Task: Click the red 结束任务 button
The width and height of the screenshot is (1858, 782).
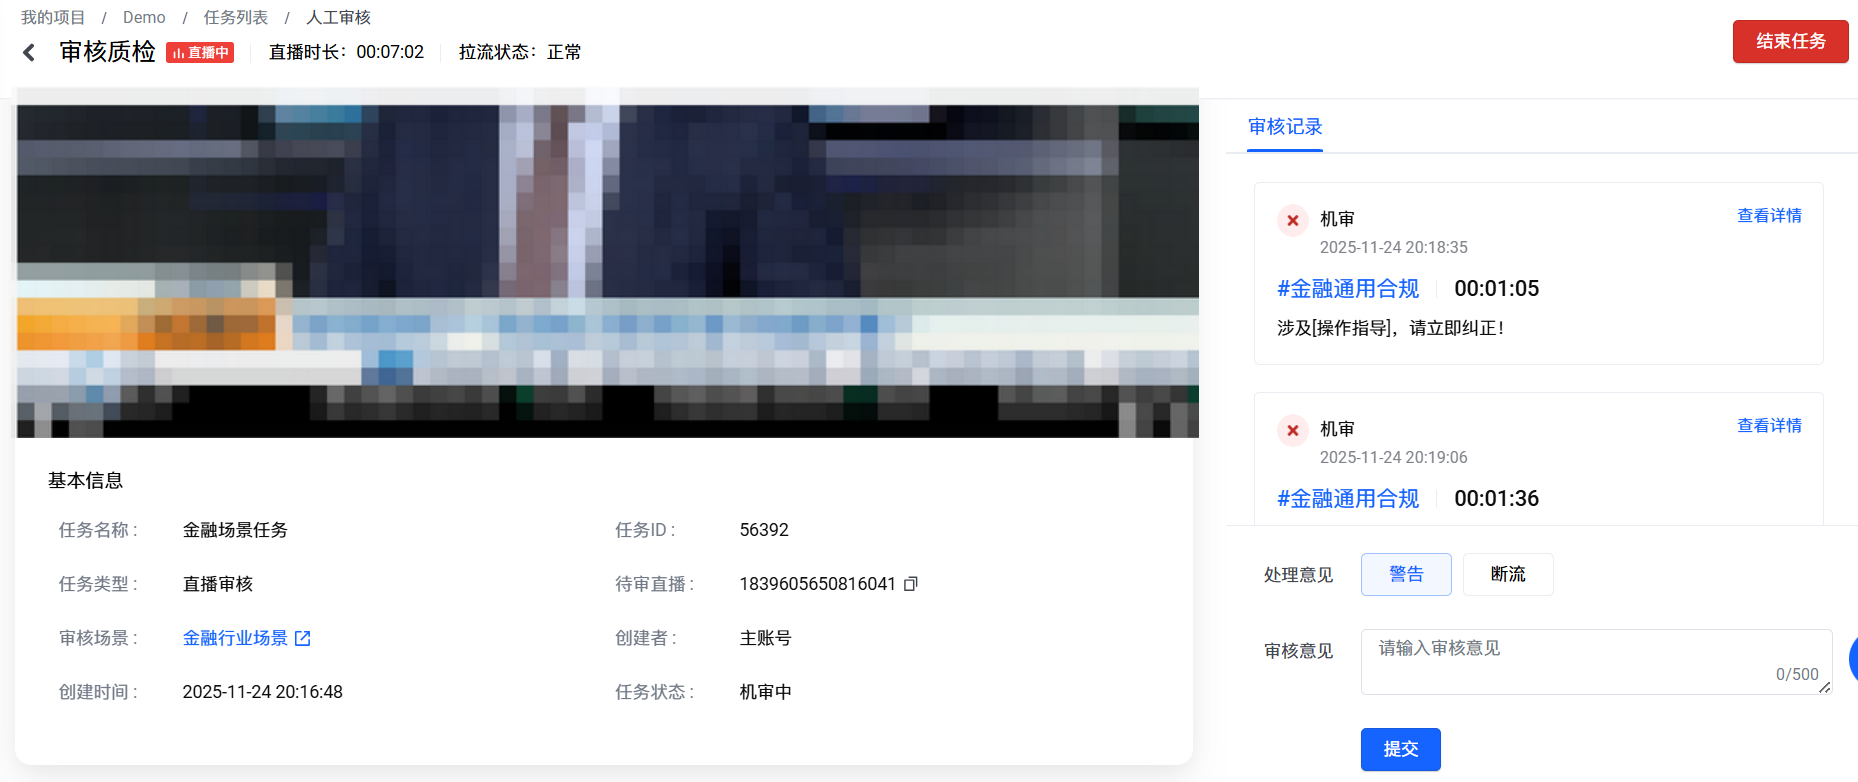Action: click(x=1791, y=41)
